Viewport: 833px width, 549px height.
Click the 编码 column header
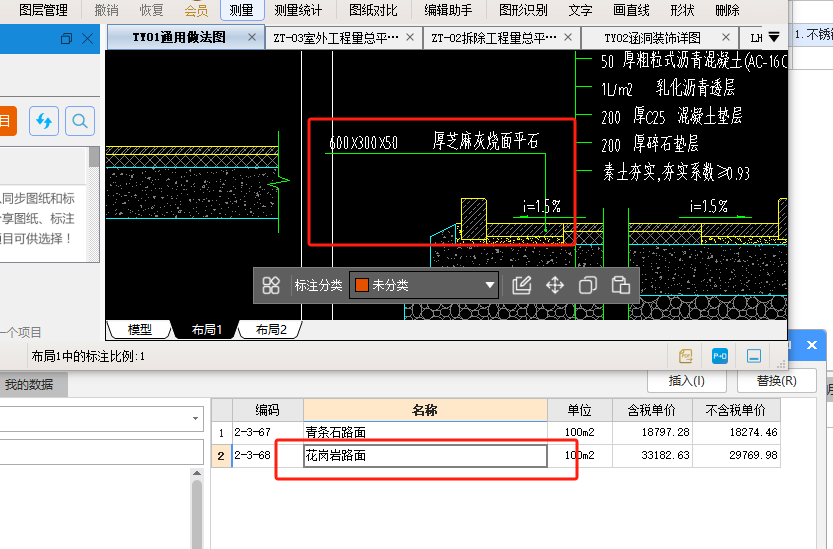coord(267,410)
